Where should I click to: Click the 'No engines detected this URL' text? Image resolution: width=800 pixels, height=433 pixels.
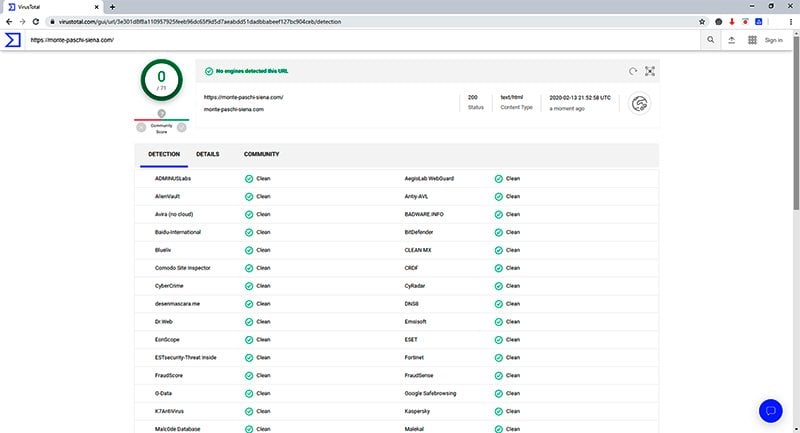252,71
